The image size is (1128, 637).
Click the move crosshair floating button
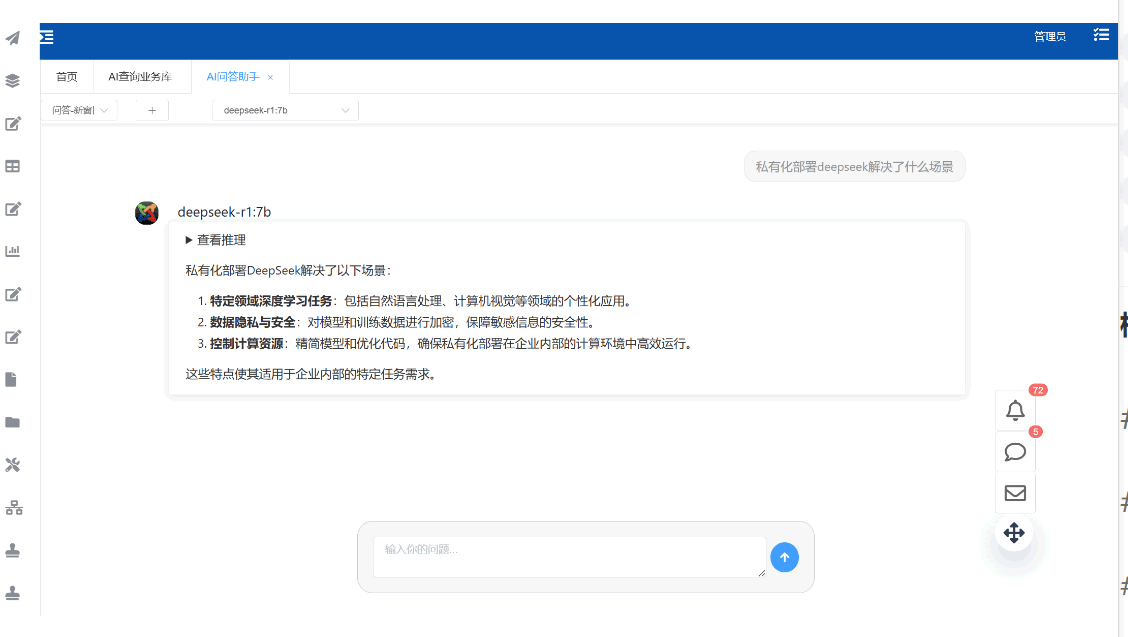(1014, 533)
